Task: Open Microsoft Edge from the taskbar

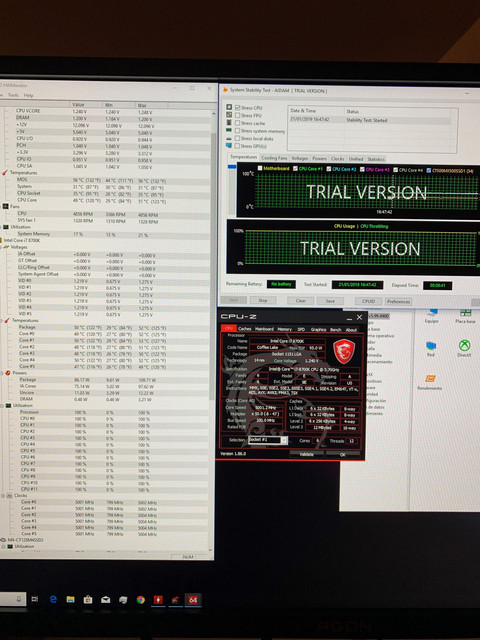Action: [53, 599]
